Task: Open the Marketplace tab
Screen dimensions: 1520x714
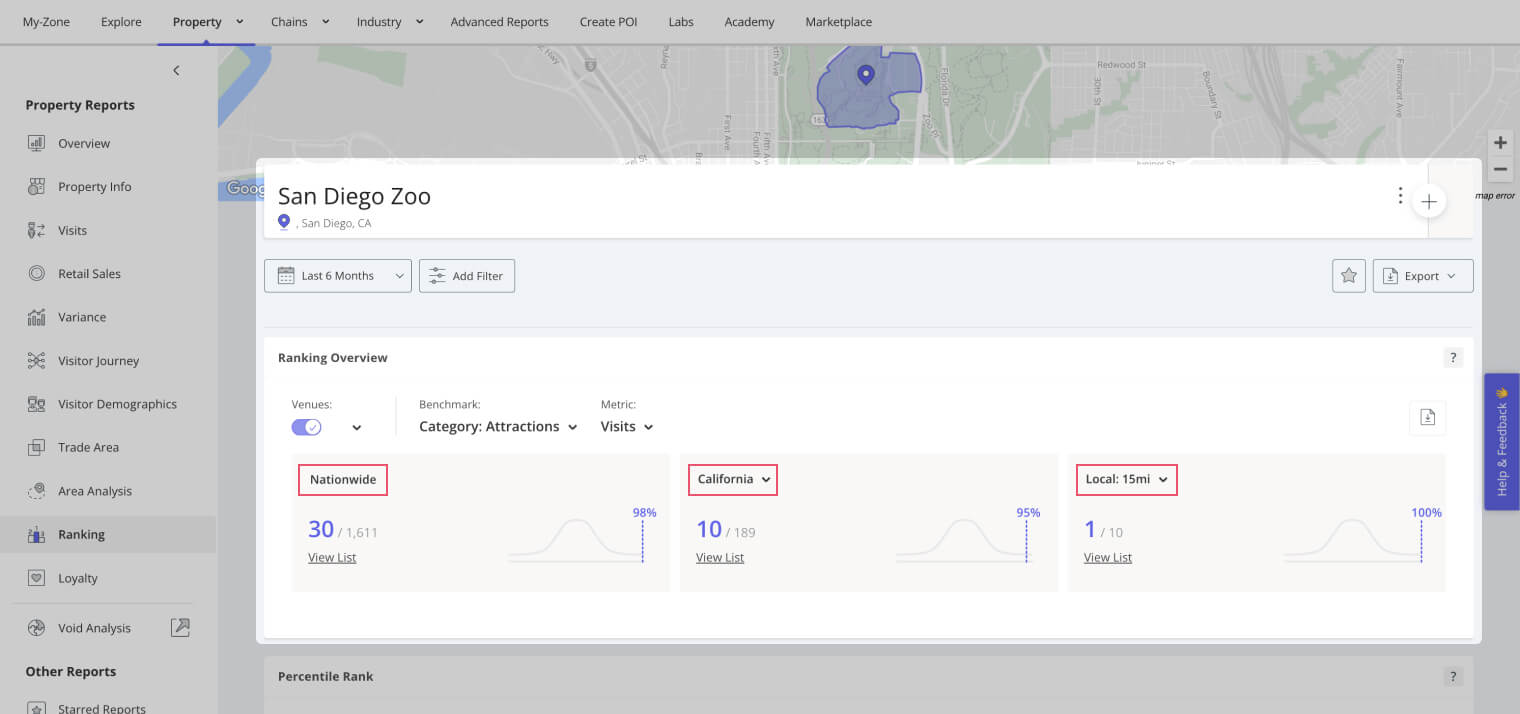Action: [838, 21]
